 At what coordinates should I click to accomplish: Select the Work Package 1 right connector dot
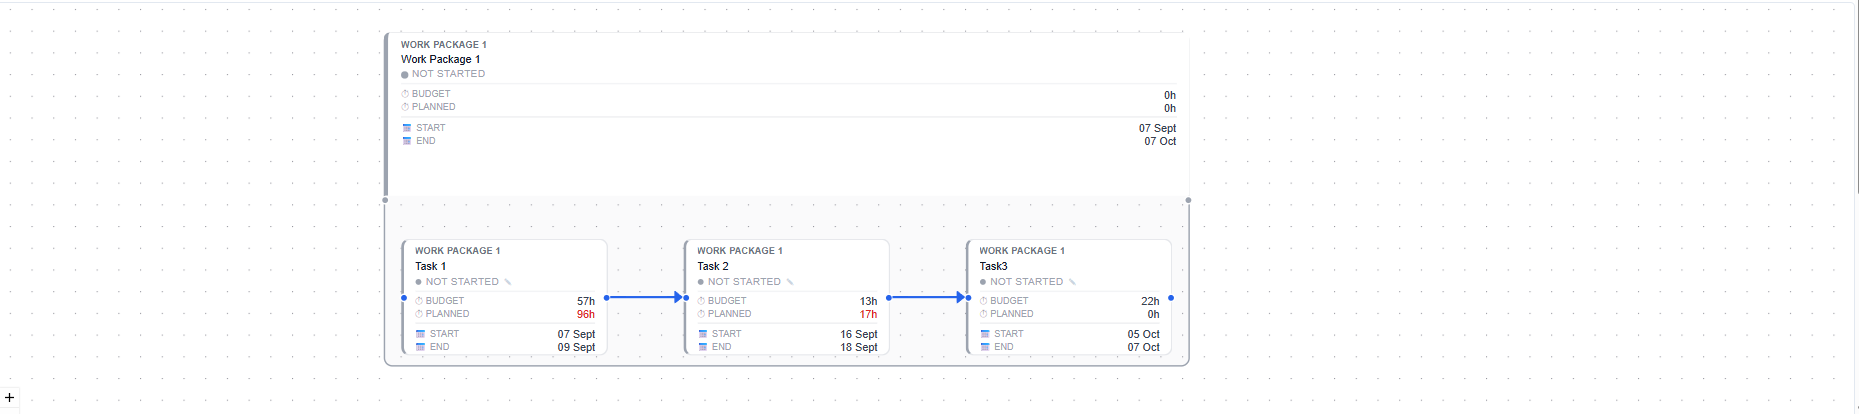[x=1188, y=200]
